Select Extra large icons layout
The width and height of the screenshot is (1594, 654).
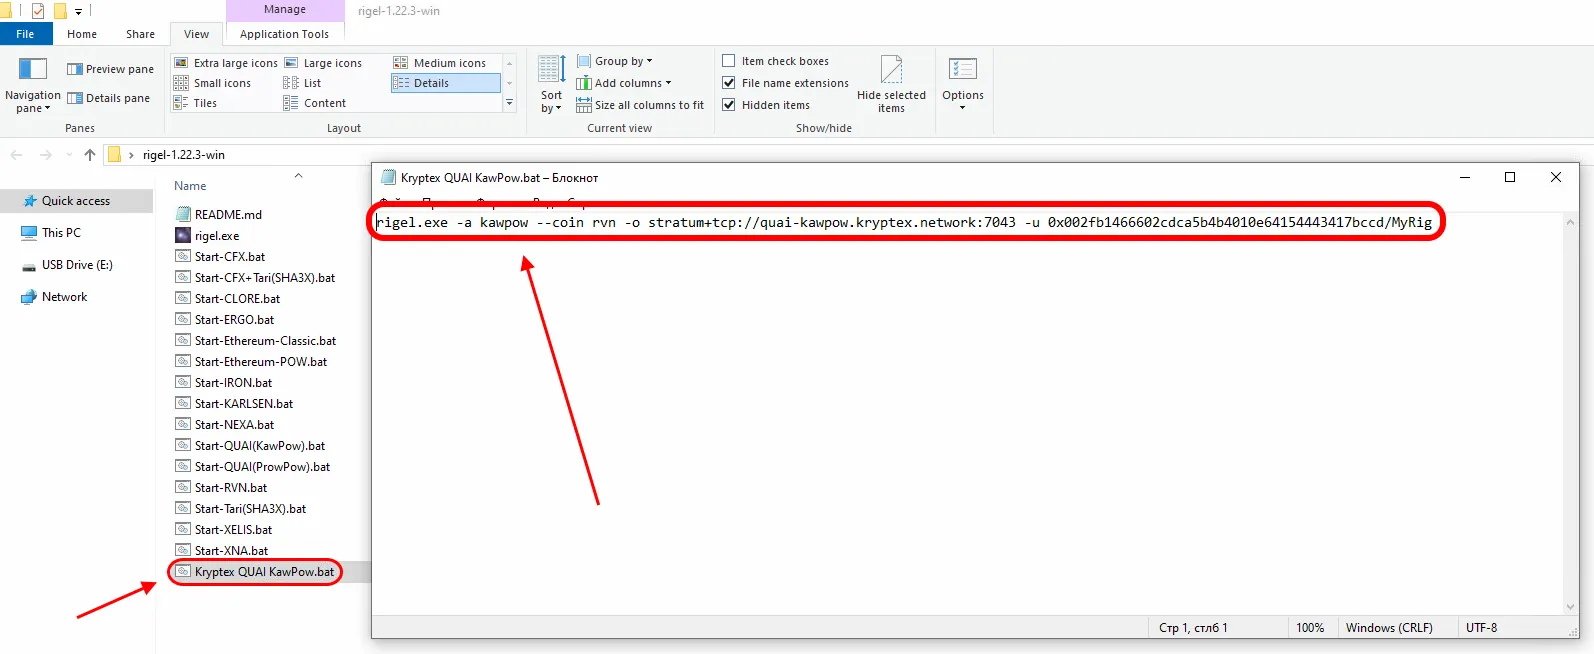[x=226, y=63]
